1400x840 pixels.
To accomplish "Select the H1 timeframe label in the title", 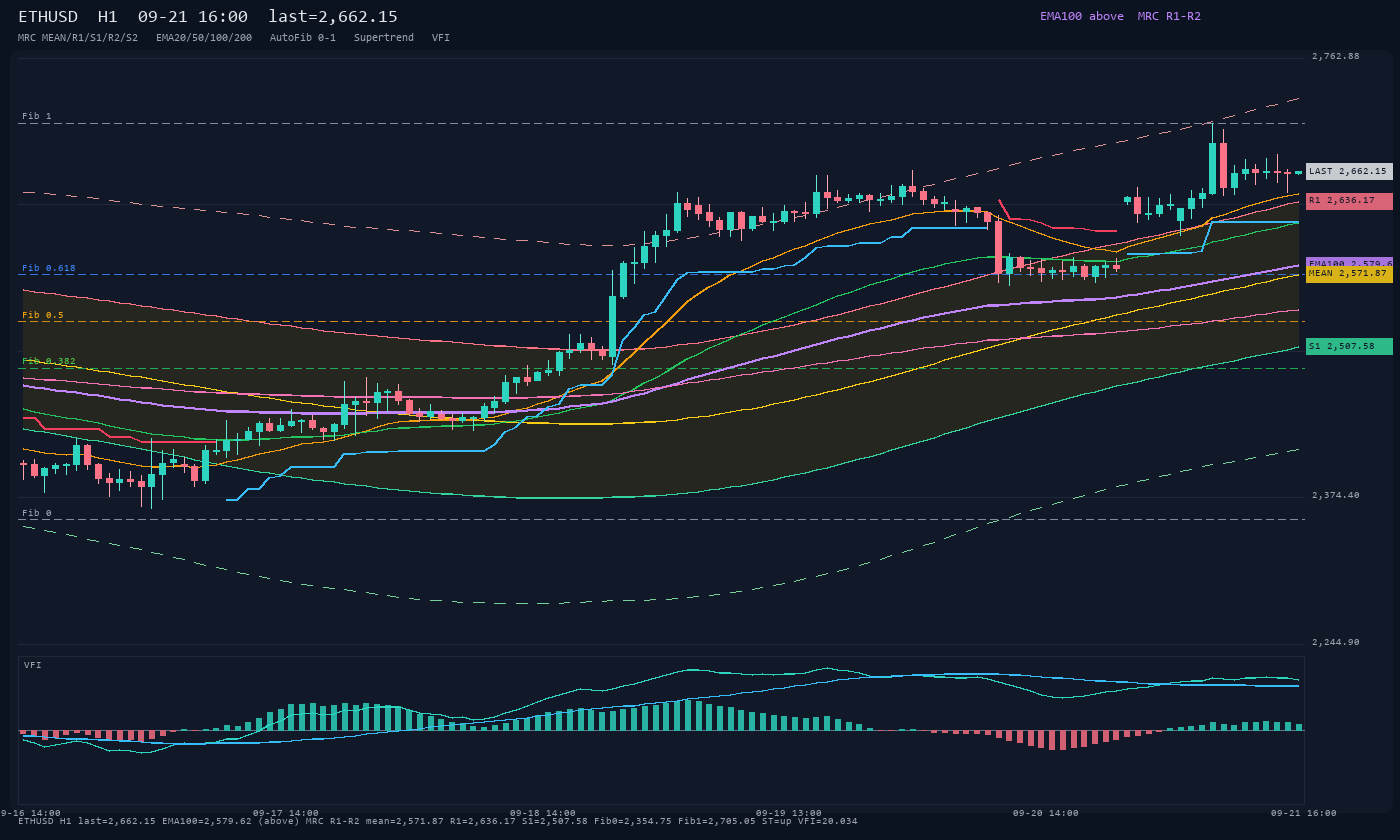I will (x=108, y=16).
